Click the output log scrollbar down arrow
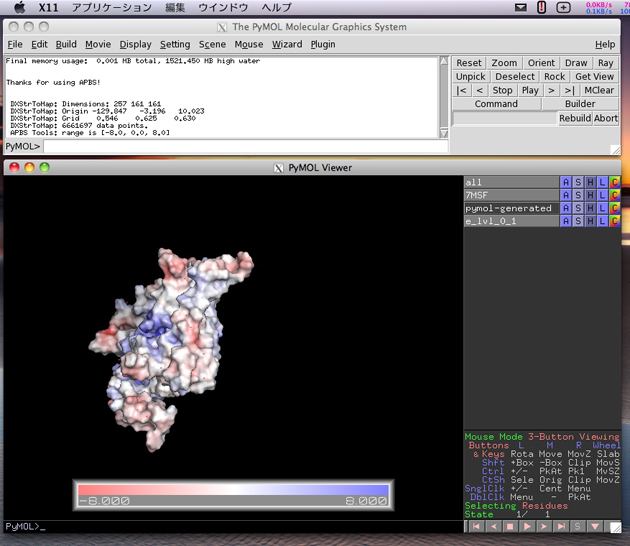Screen dimensions: 630x546 [x=444, y=133]
